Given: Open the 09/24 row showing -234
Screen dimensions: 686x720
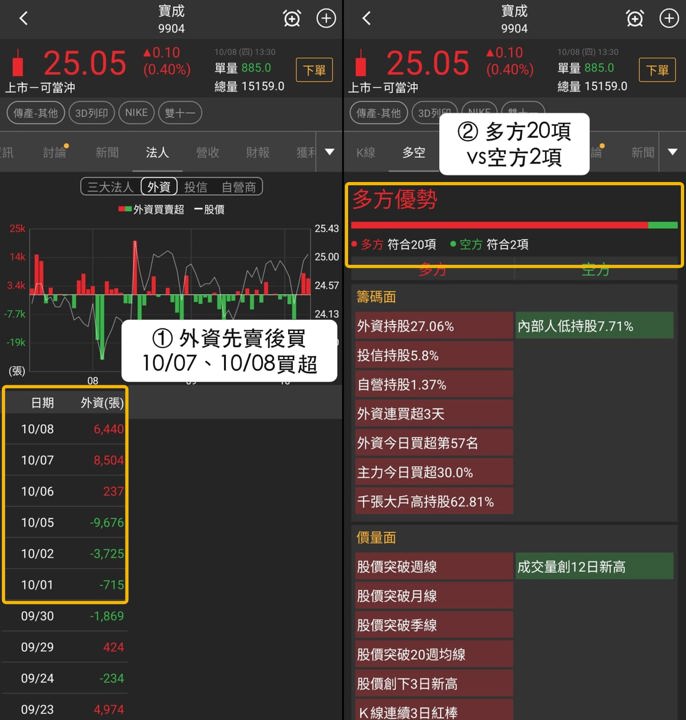Looking at the screenshot, I should pyautogui.click(x=65, y=679).
